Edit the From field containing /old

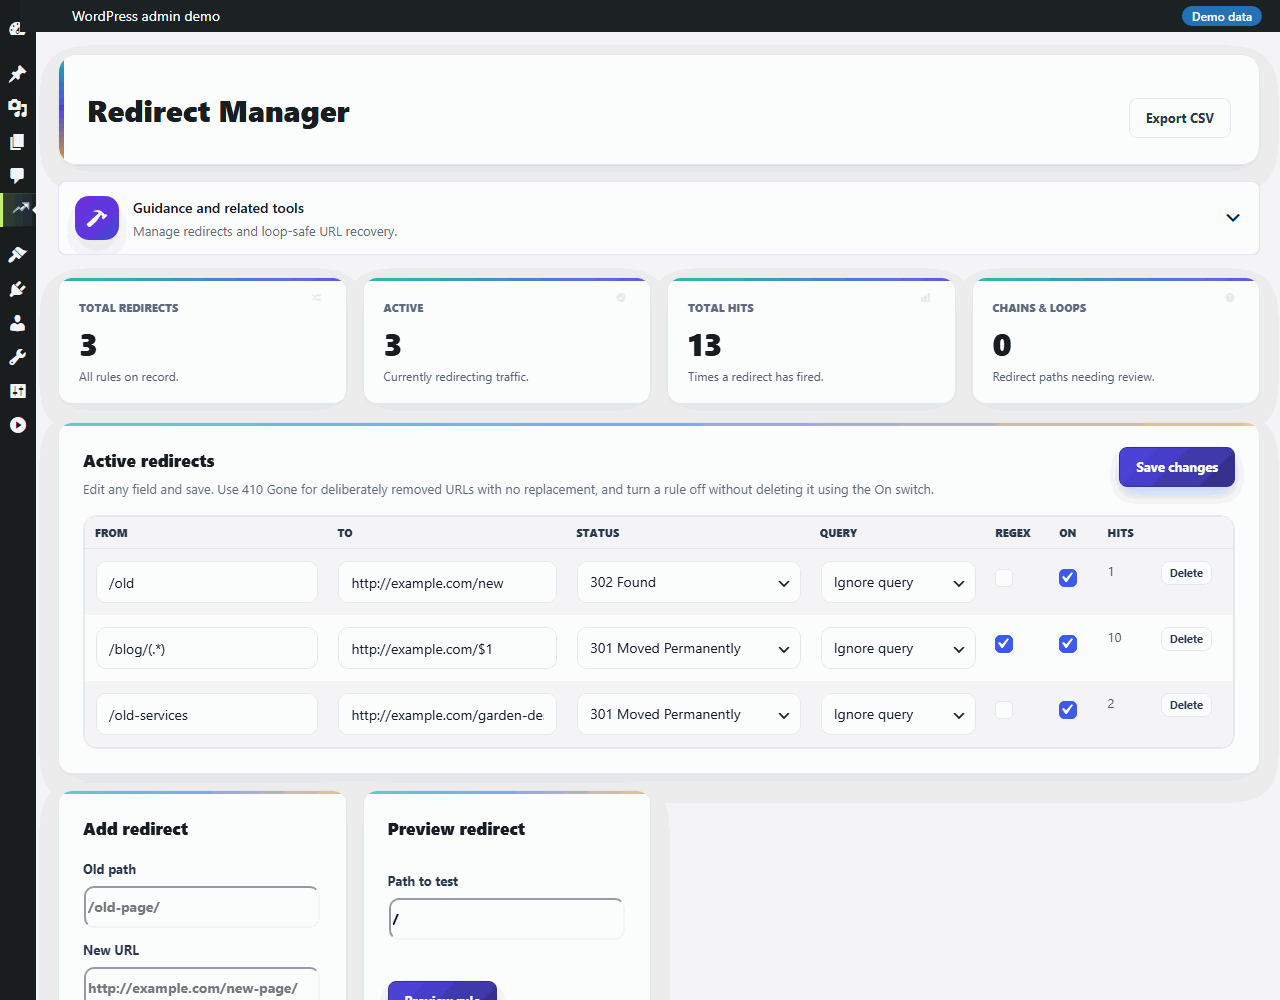click(207, 582)
